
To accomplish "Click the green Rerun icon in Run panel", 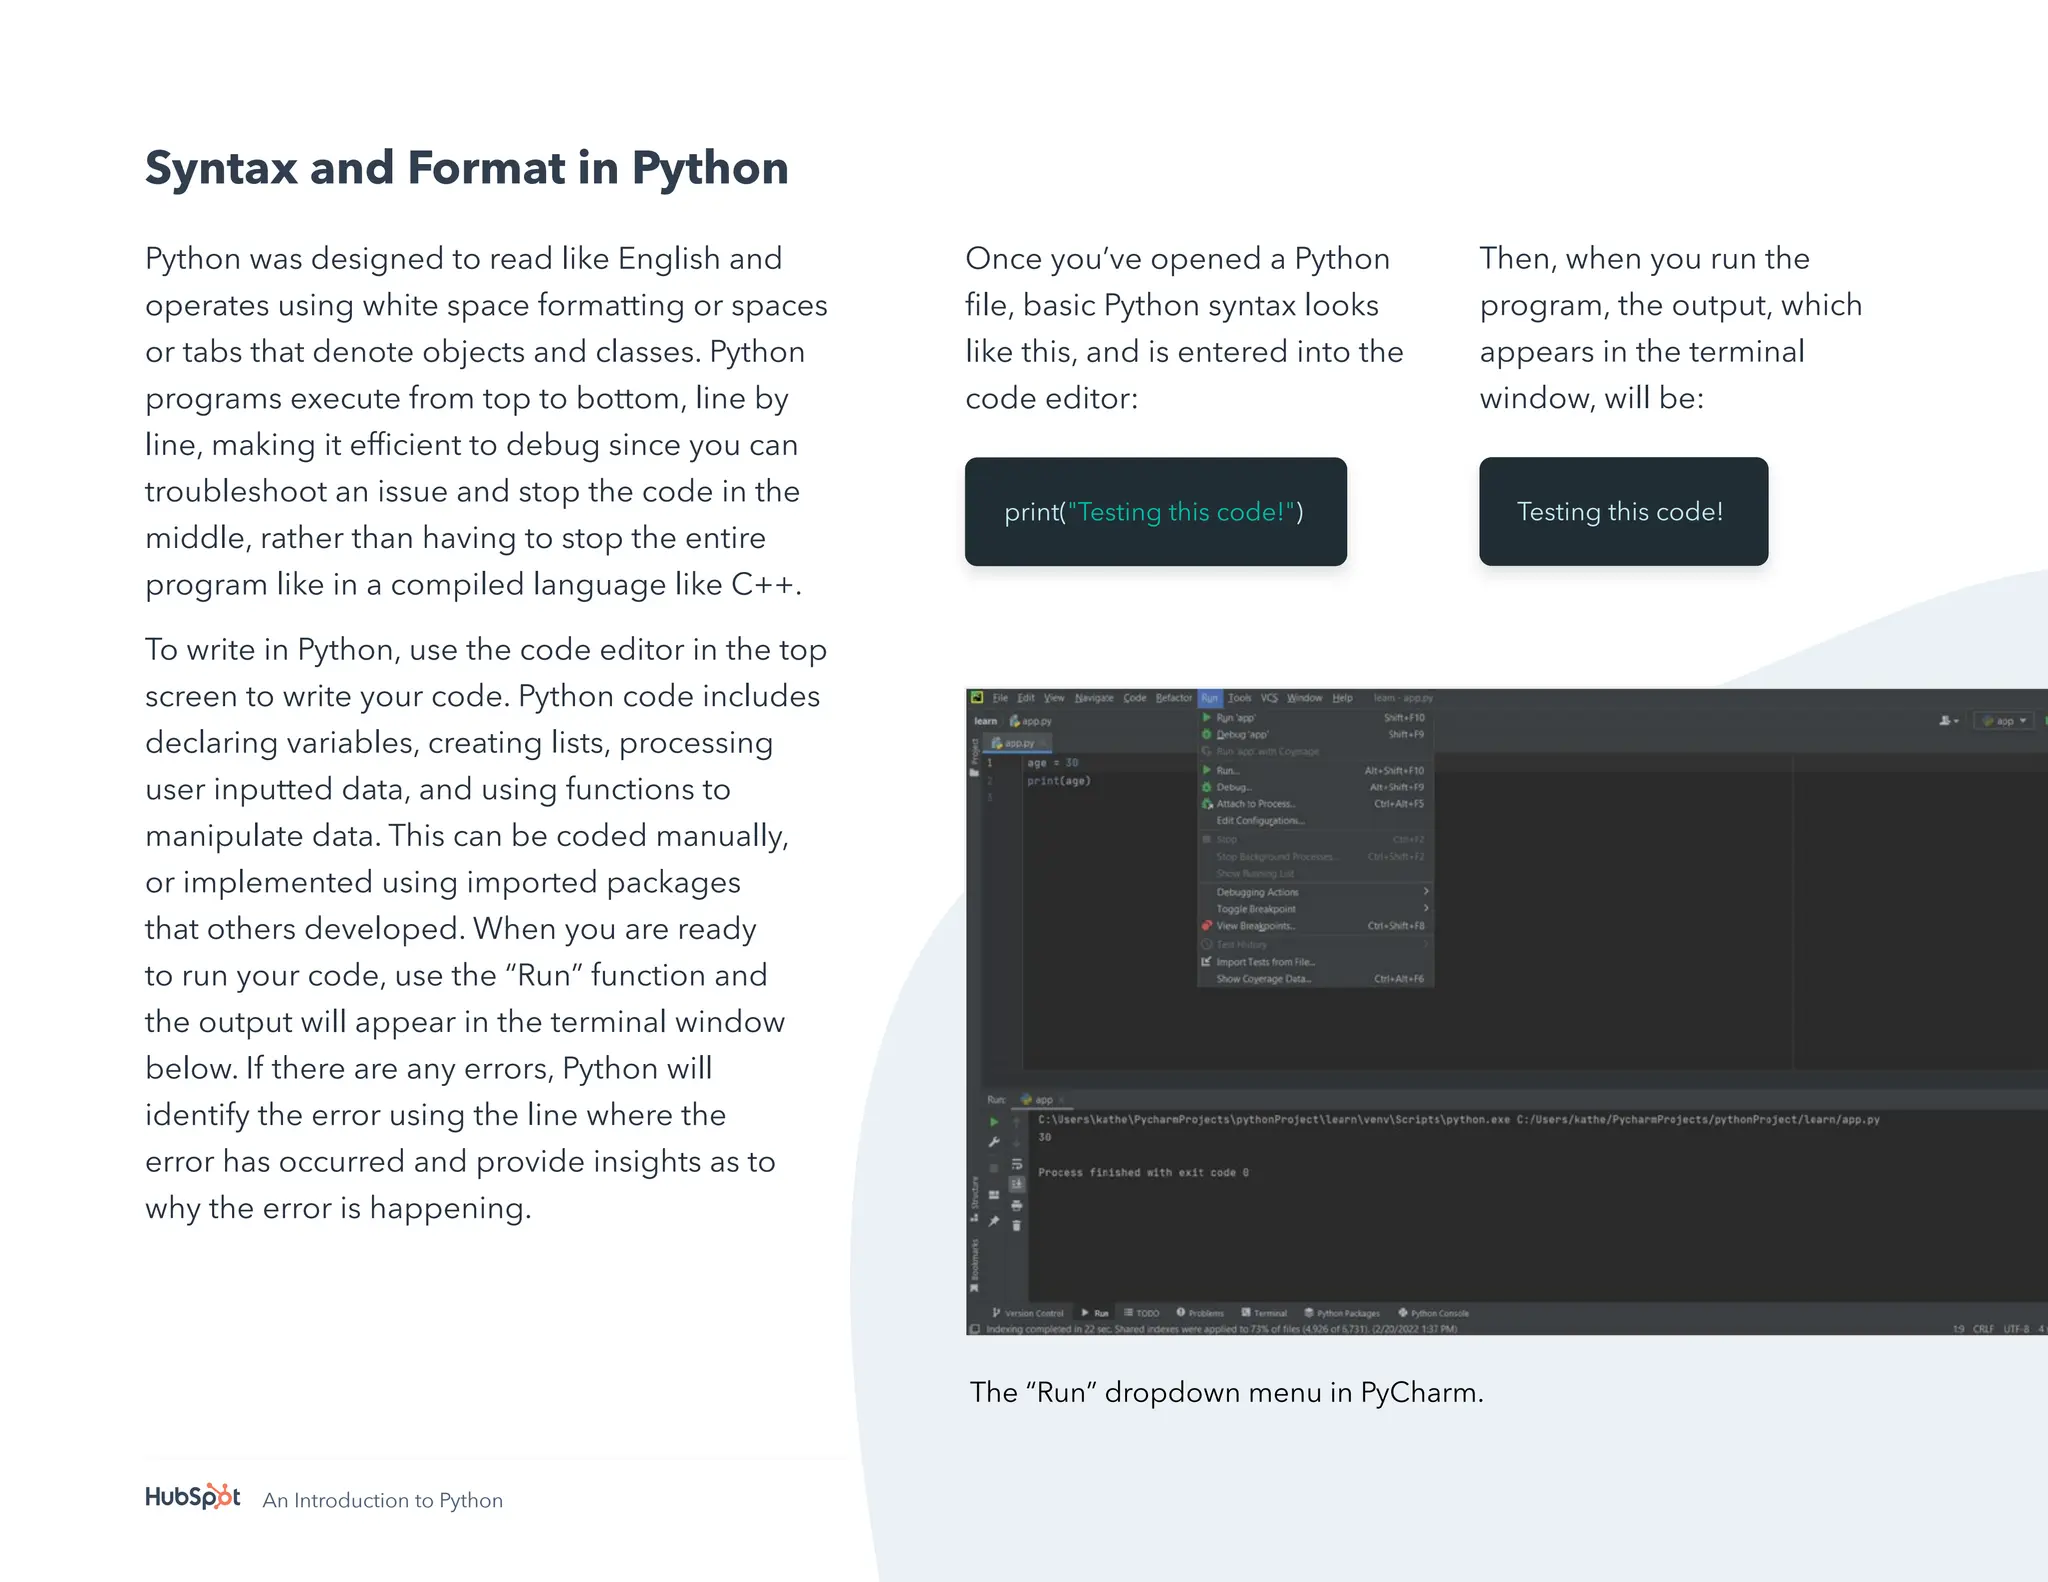I will [x=994, y=1122].
